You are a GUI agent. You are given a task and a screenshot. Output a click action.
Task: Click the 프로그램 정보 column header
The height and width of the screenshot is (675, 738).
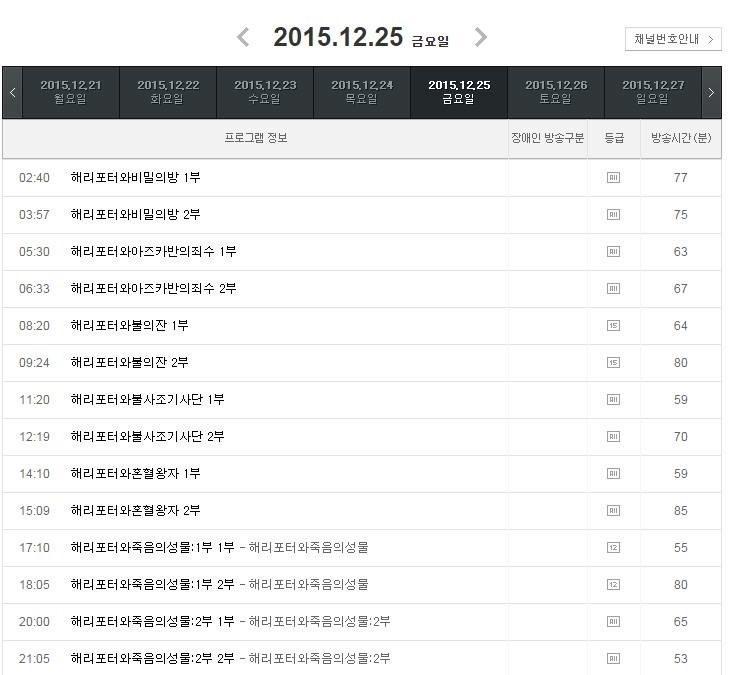coord(256,138)
